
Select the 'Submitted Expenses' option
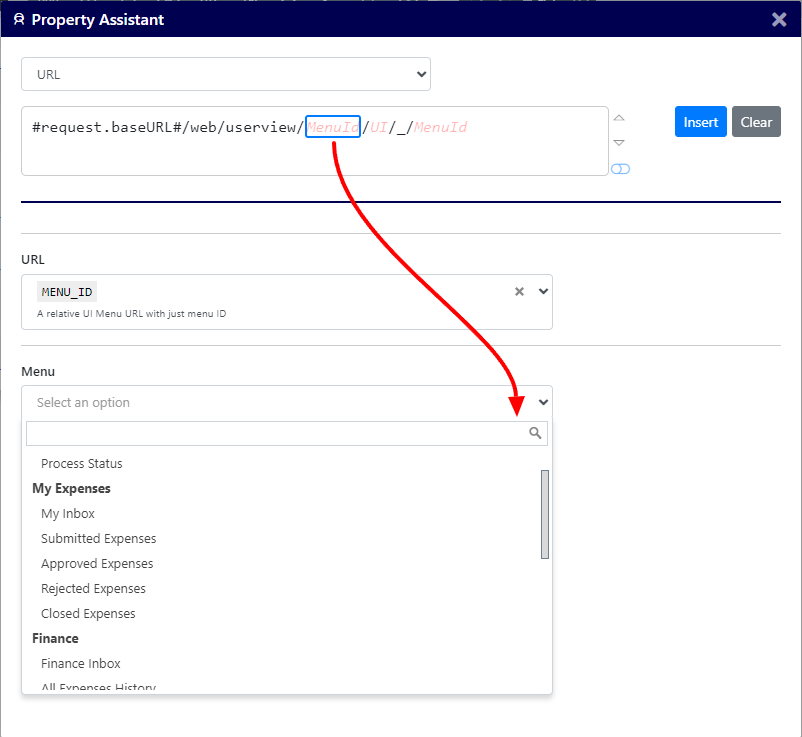pos(98,539)
